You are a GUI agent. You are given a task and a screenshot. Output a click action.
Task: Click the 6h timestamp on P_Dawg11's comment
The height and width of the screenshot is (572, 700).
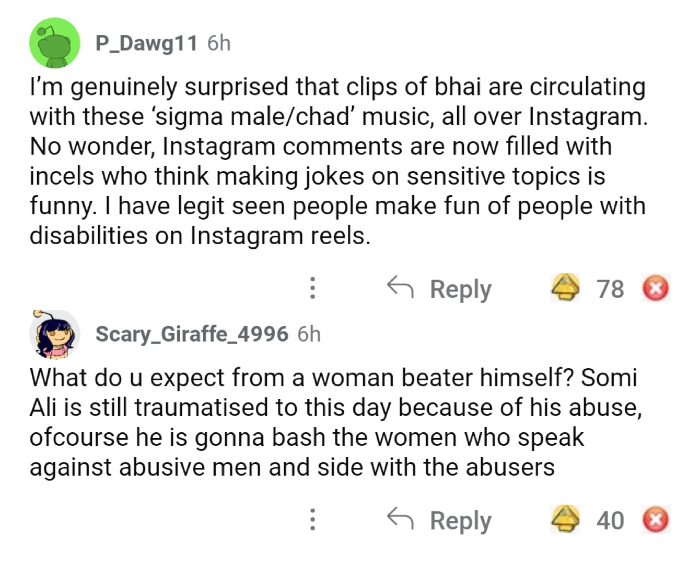click(218, 43)
